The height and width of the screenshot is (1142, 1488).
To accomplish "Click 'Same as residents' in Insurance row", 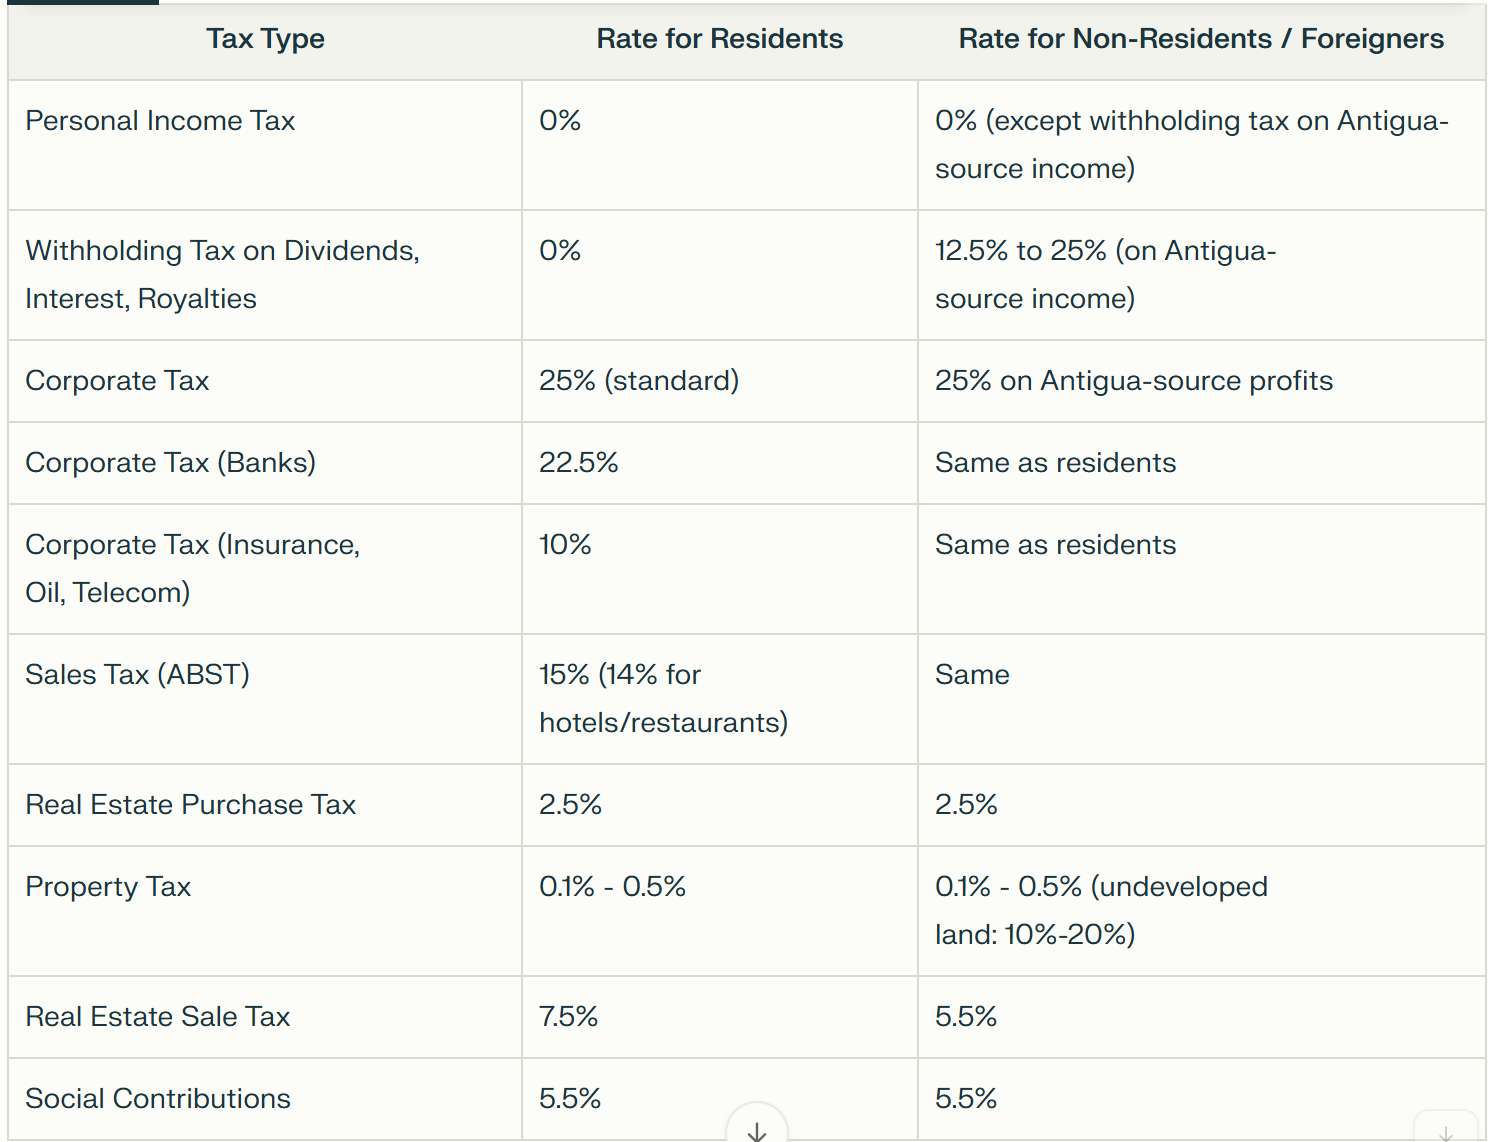I will tap(1055, 545).
